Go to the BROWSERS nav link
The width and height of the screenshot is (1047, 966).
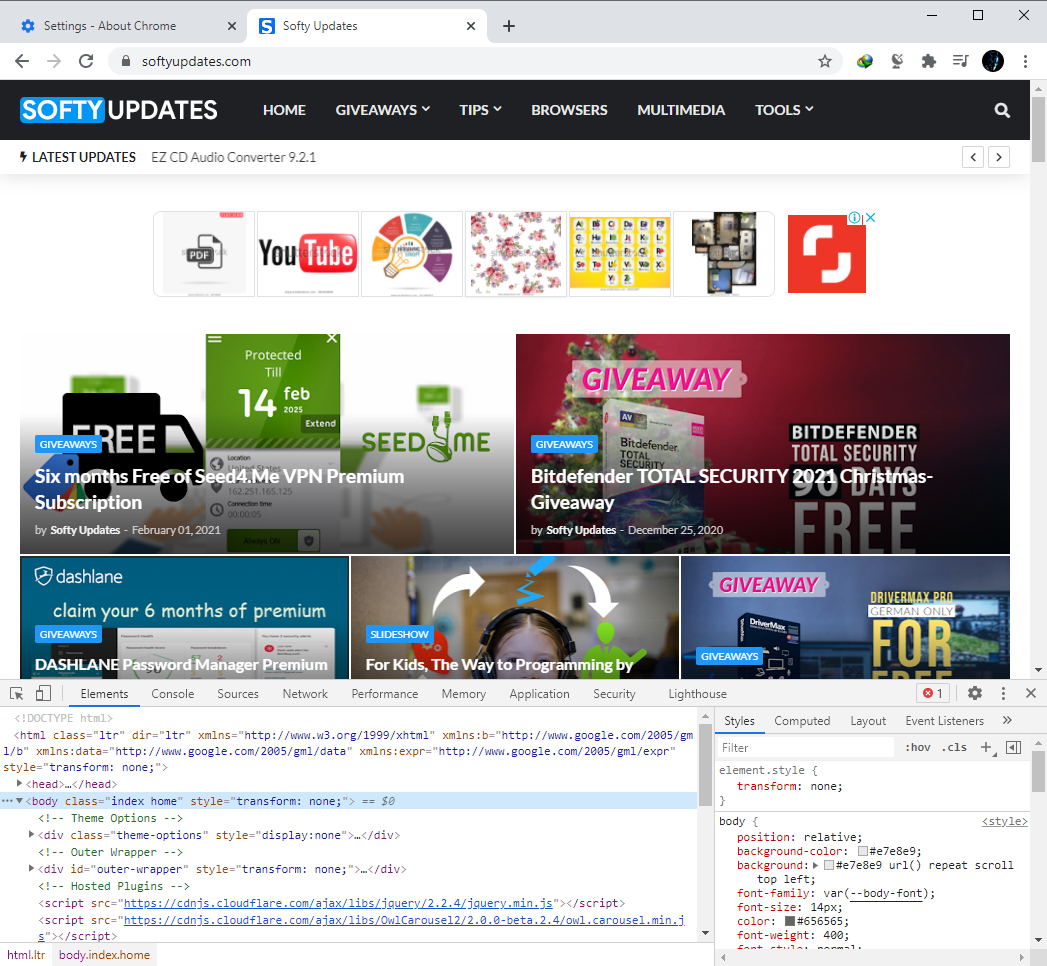click(x=570, y=110)
